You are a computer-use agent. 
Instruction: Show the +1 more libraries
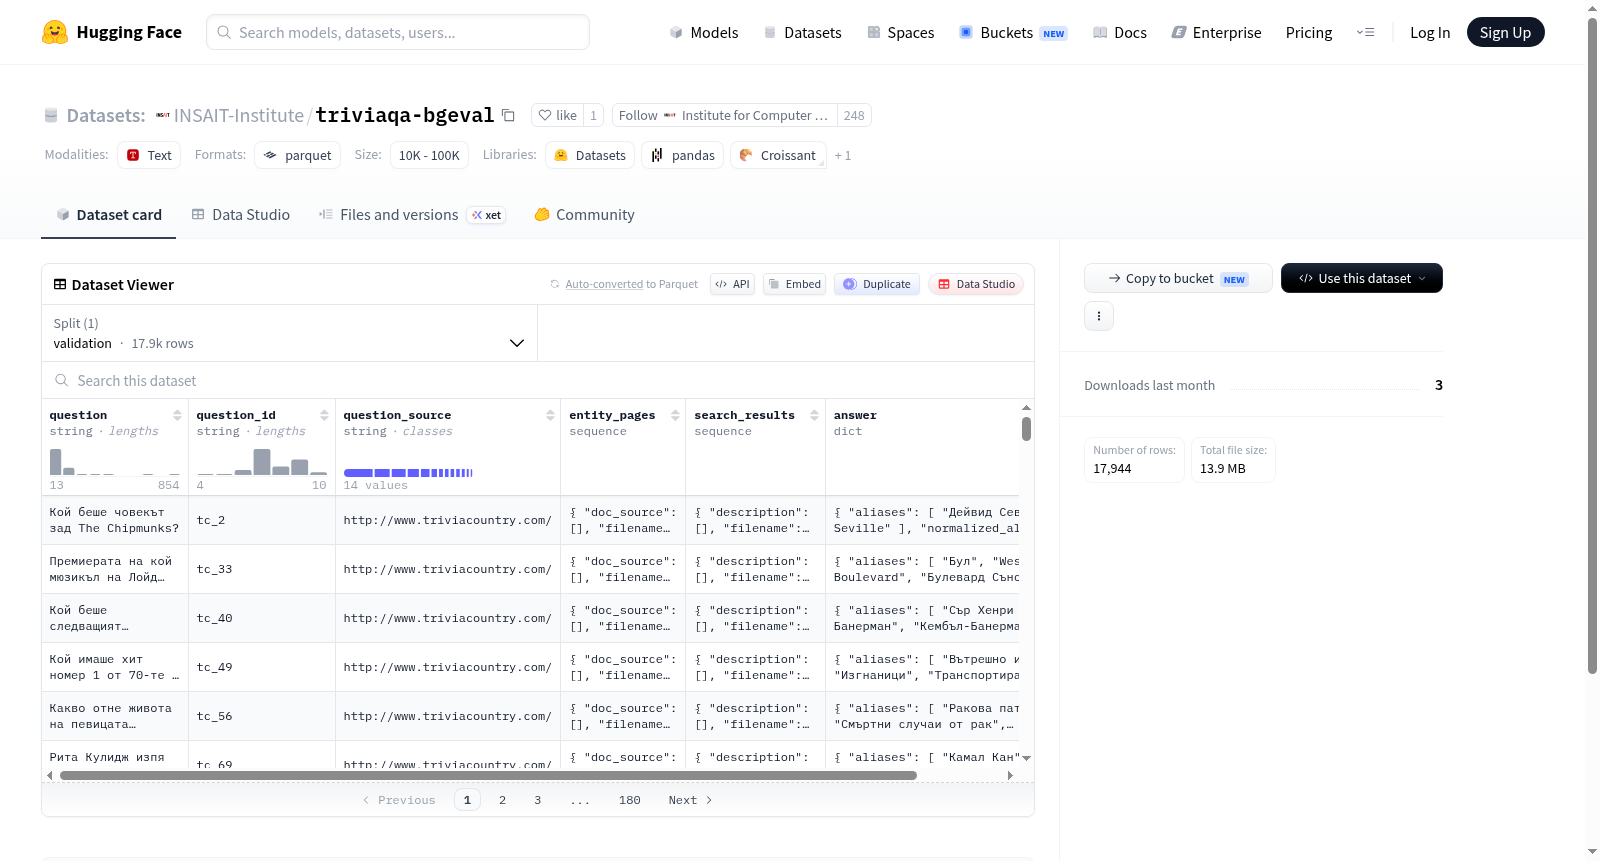[x=843, y=155]
